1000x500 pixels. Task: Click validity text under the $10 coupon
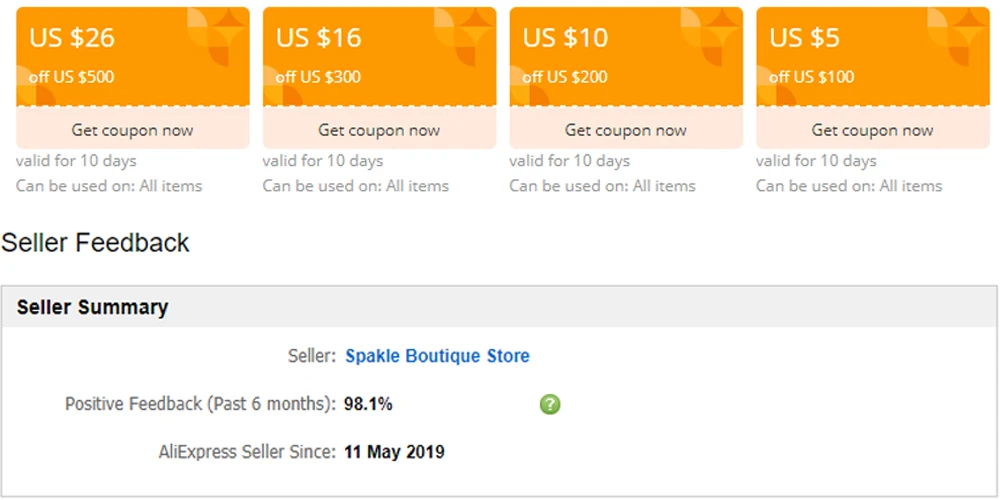tap(569, 161)
